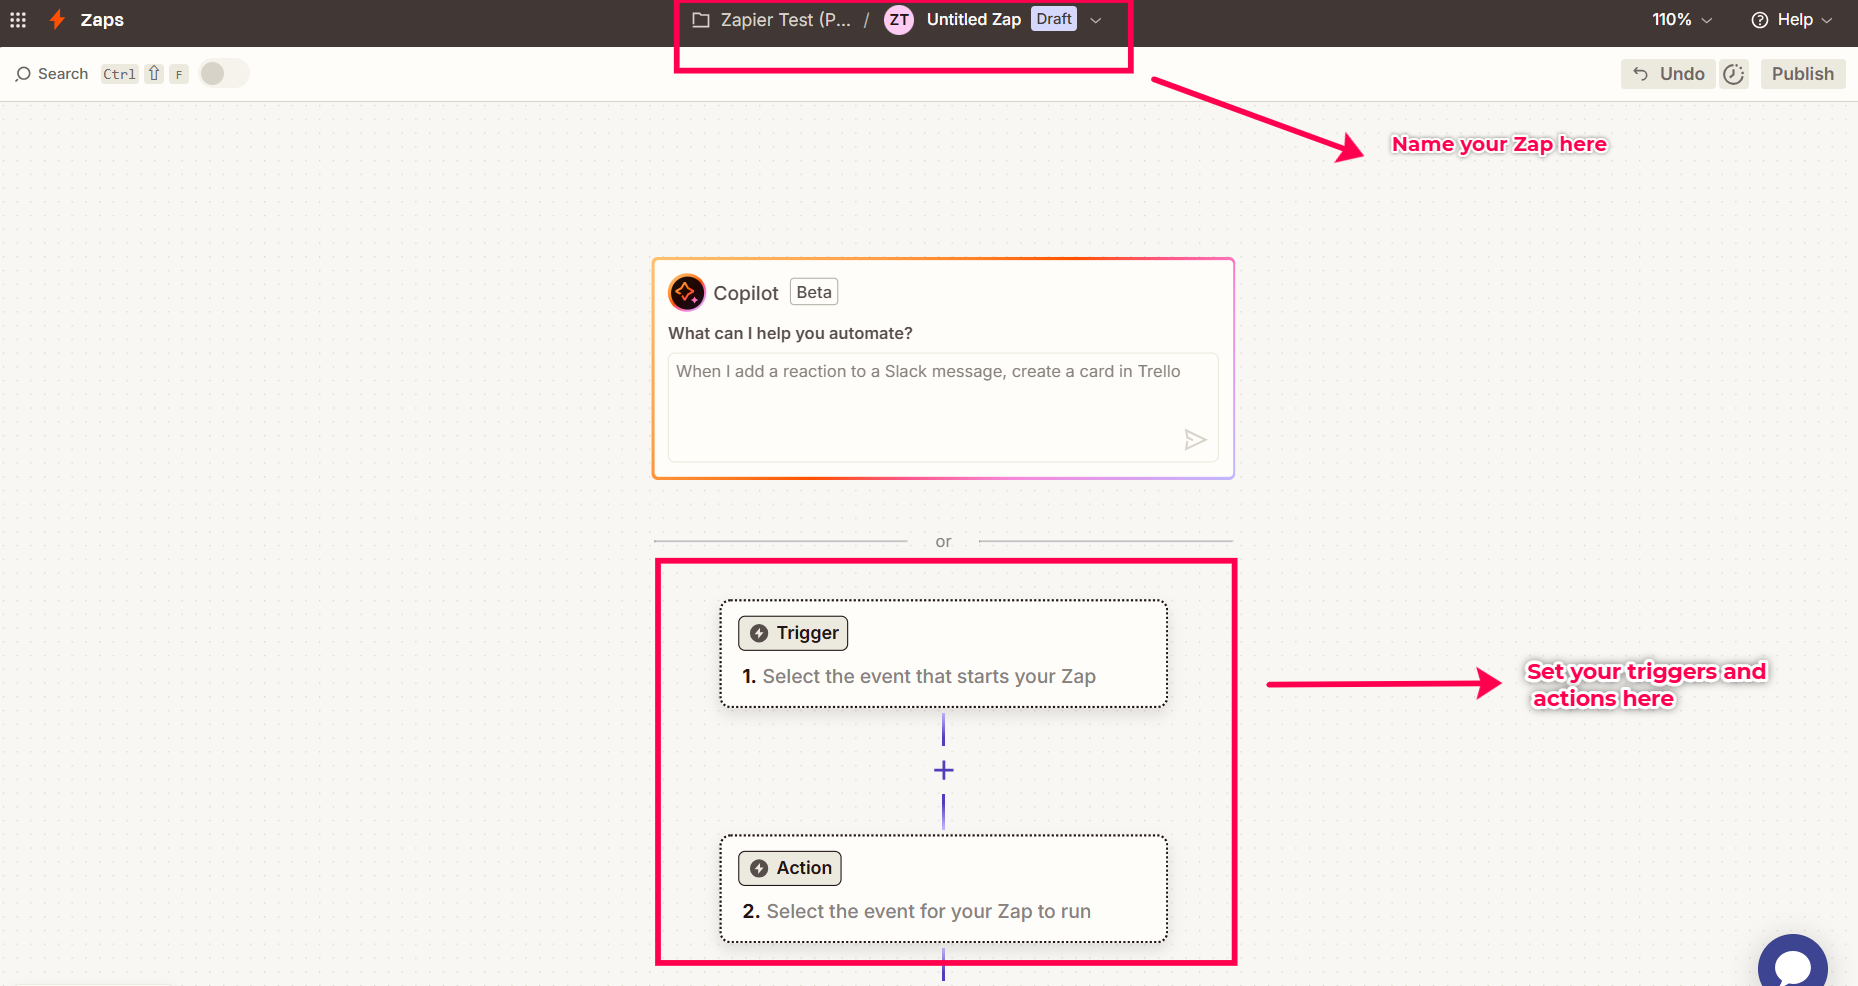Click the Copilot prompt text field
The height and width of the screenshot is (986, 1858).
943,407
